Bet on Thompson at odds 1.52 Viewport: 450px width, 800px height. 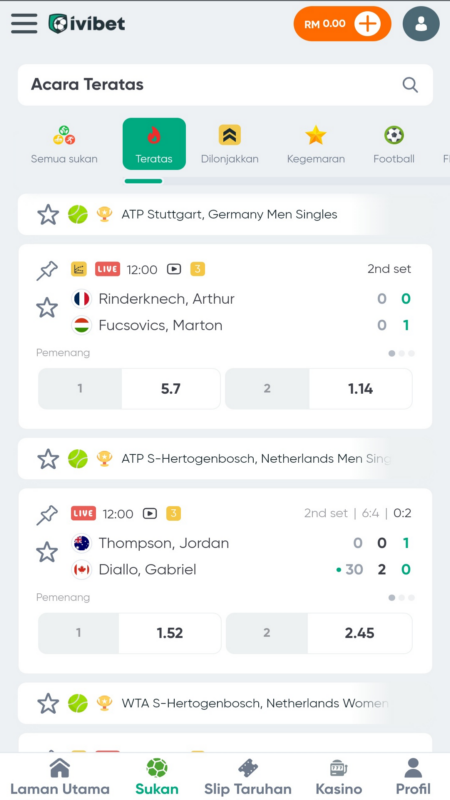130,633
